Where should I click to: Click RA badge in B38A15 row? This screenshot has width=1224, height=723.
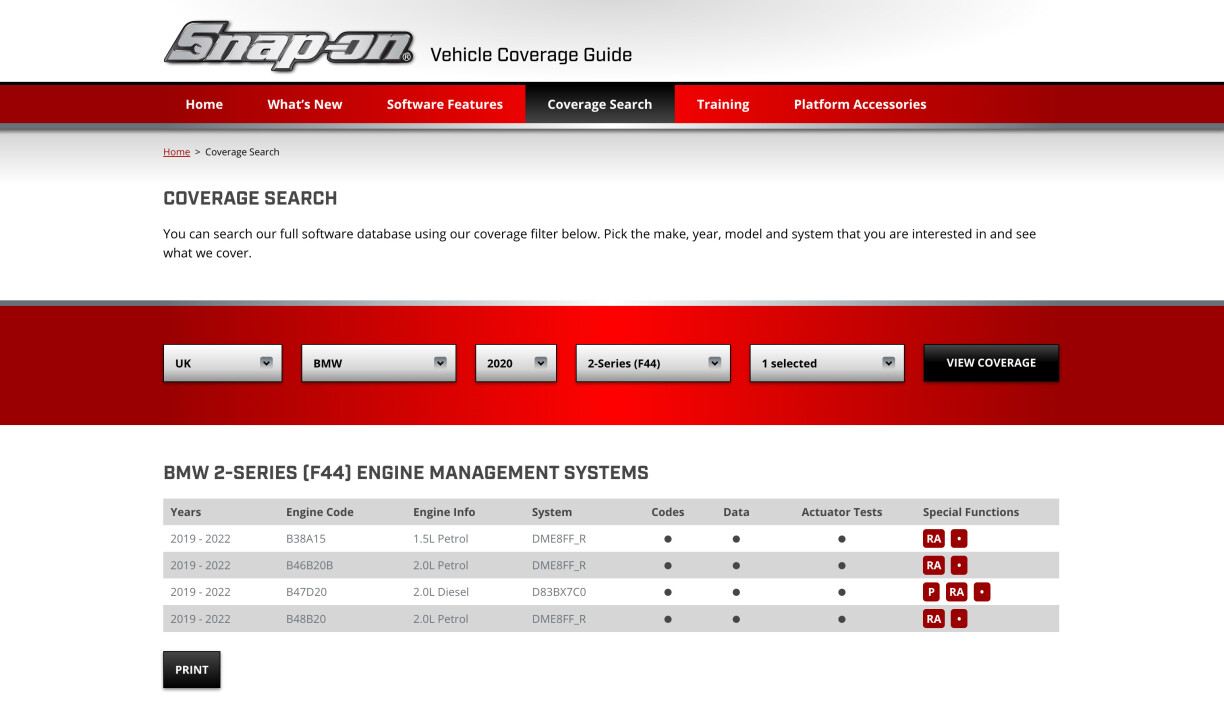934,538
